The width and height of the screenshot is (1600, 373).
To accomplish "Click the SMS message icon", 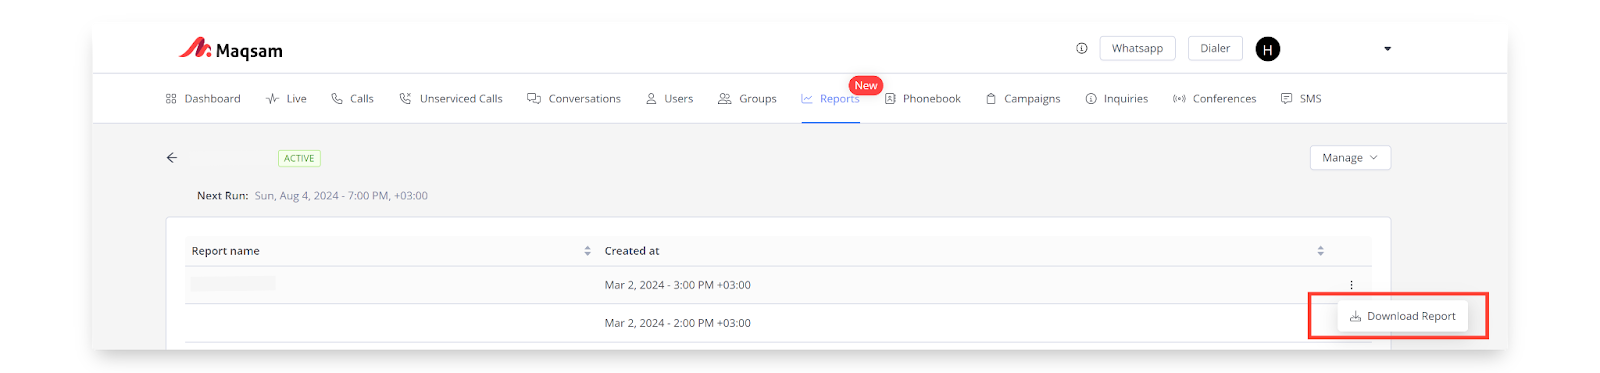I will tap(1286, 99).
